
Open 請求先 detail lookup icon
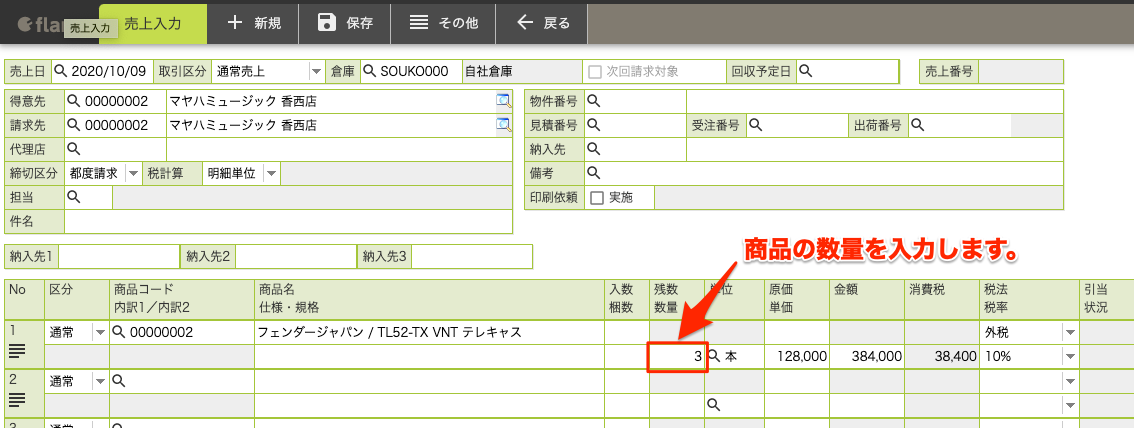(x=503, y=125)
